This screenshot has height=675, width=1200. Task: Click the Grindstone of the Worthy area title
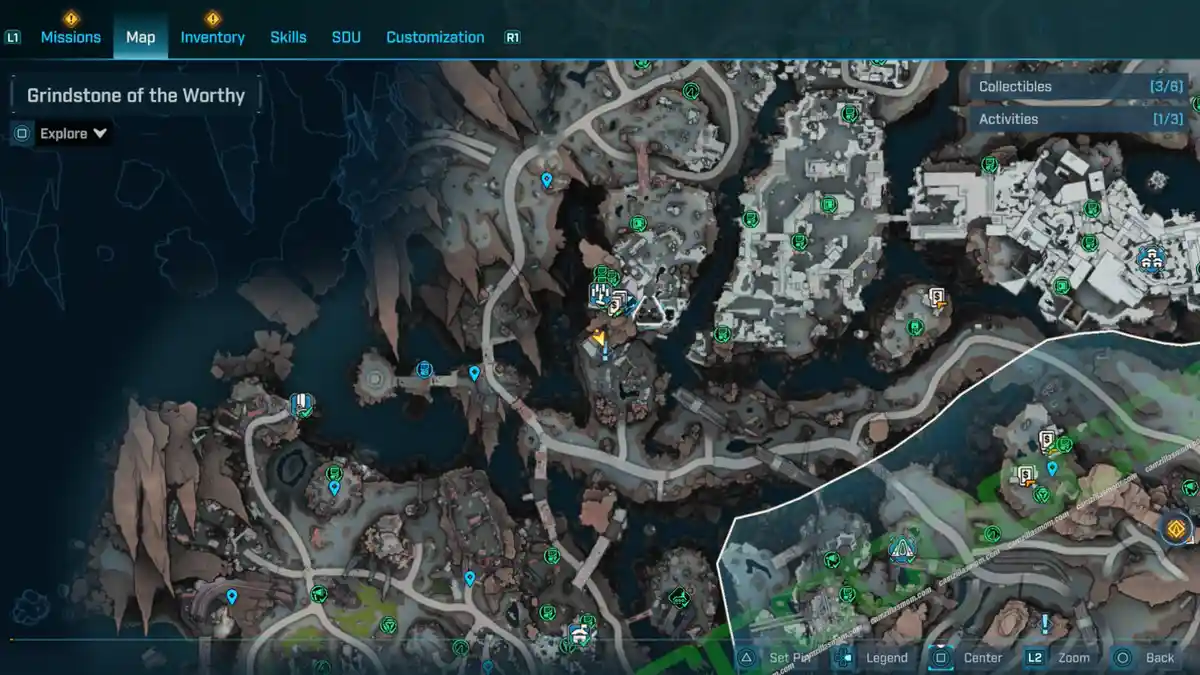tap(136, 96)
